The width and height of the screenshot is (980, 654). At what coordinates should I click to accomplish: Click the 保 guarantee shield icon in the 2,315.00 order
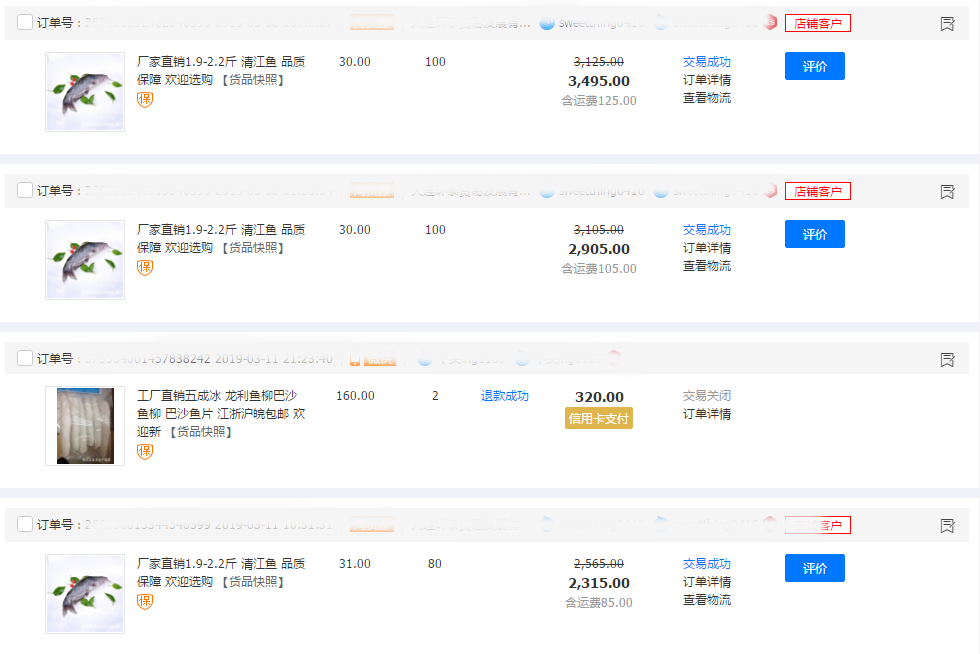pyautogui.click(x=145, y=602)
